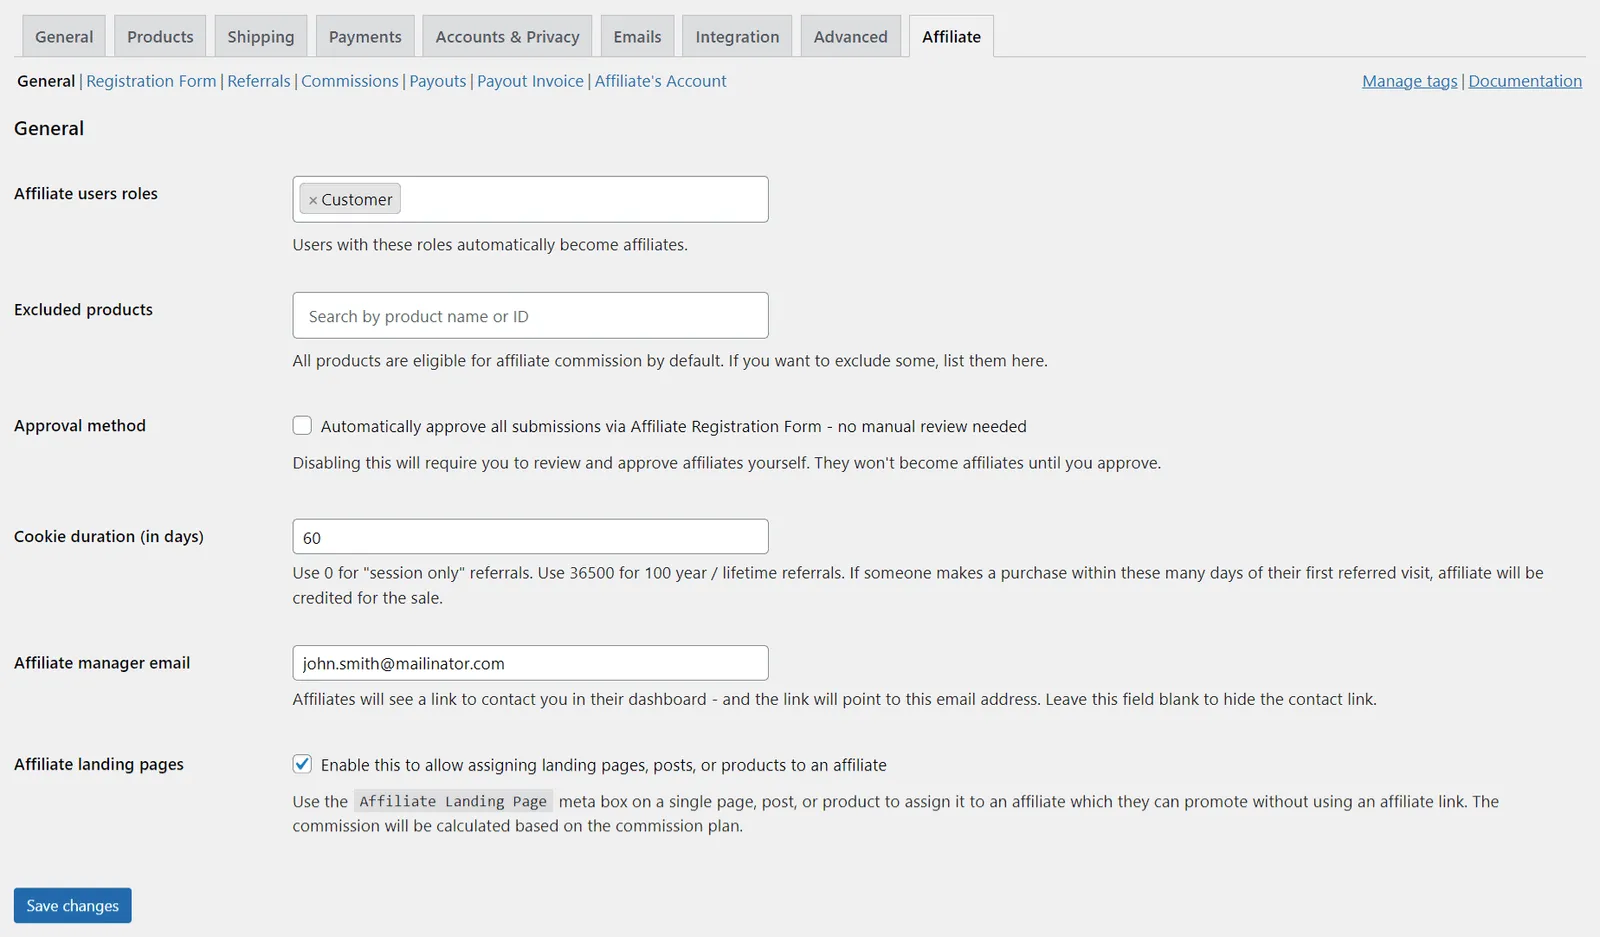Open the Registration Form subsection
The image size is (1600, 937).
(x=151, y=81)
